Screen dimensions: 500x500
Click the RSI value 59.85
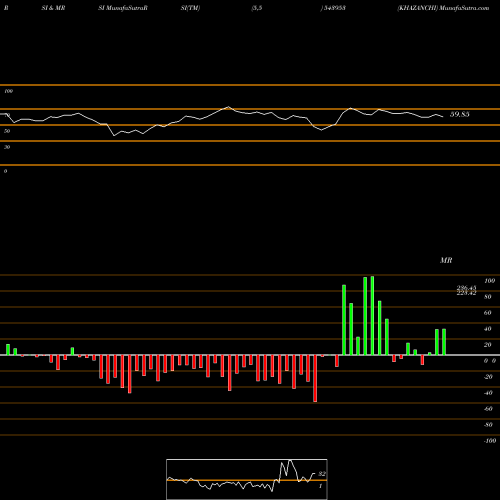460,114
